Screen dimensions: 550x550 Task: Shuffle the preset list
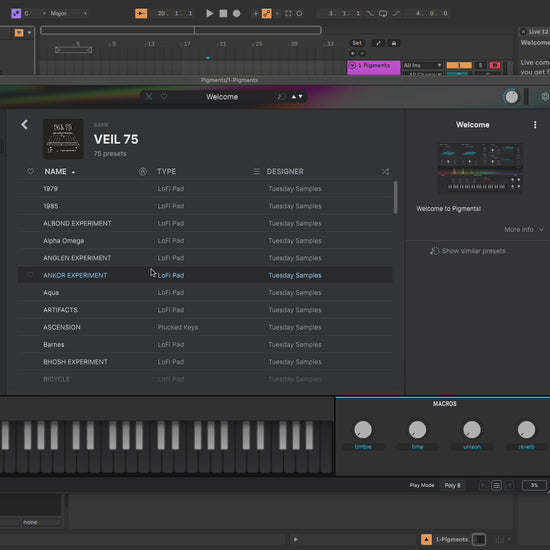click(x=385, y=172)
